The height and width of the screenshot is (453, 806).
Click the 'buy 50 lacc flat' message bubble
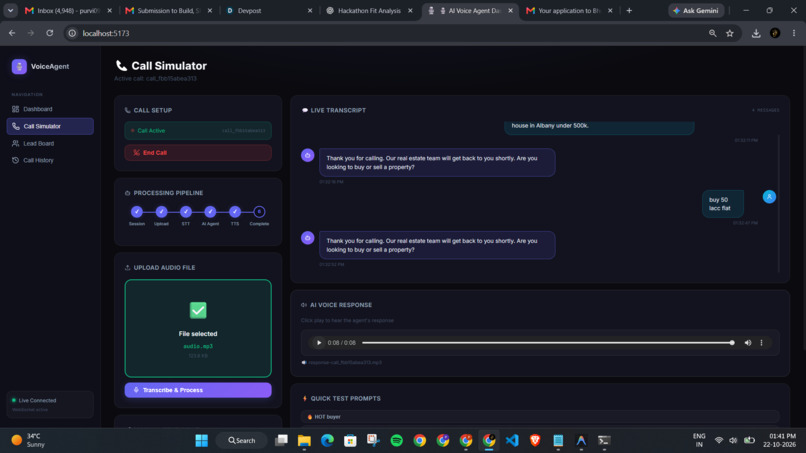point(723,204)
